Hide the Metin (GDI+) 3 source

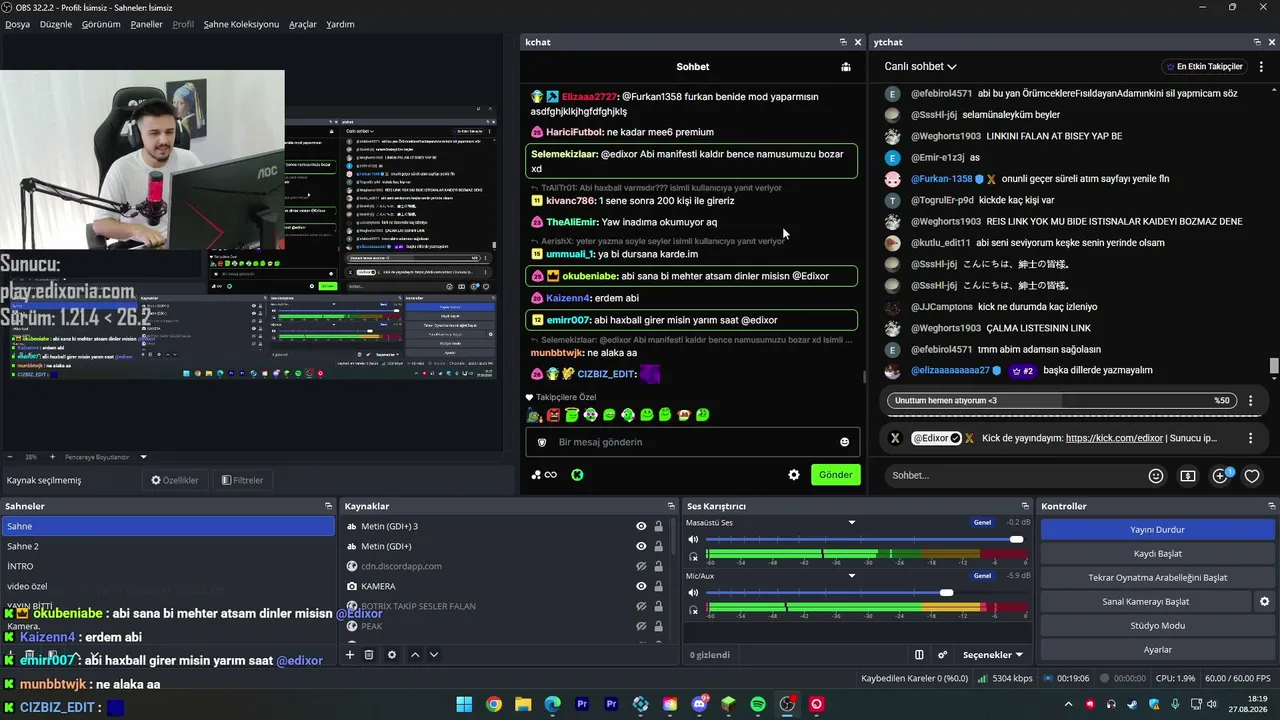point(641,526)
